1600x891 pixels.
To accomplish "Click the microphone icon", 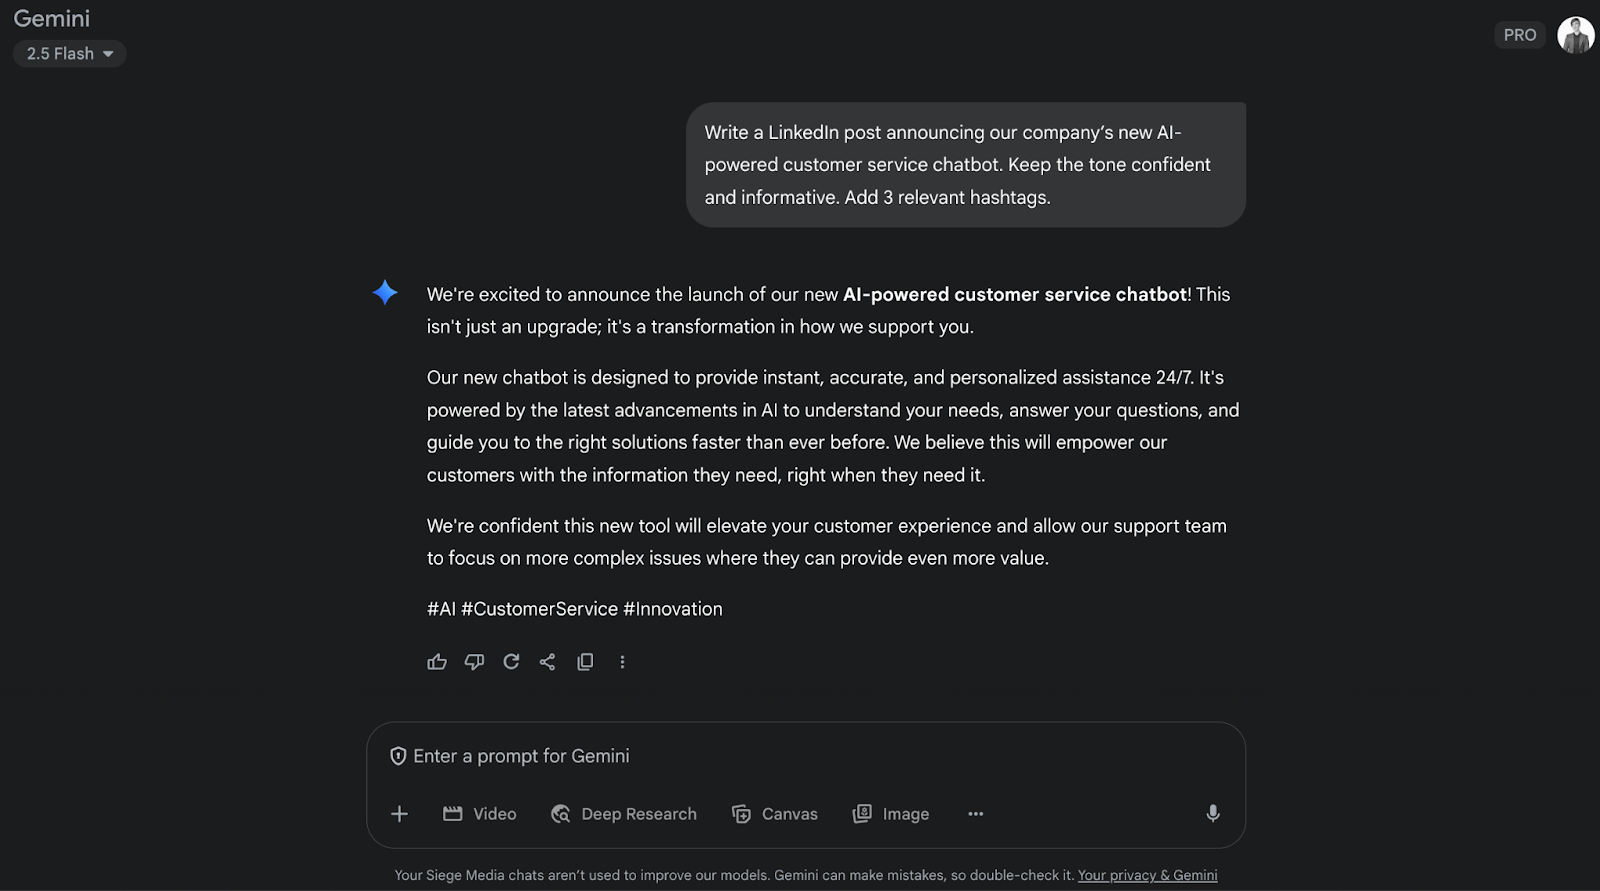I will click(x=1212, y=814).
